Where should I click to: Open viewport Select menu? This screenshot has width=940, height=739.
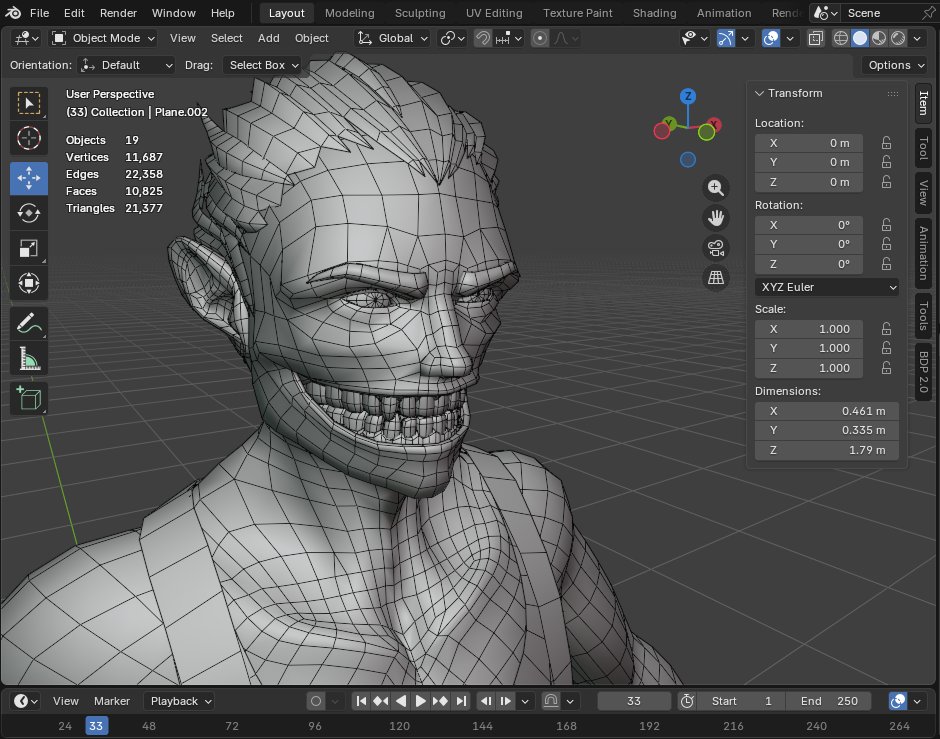coord(227,38)
